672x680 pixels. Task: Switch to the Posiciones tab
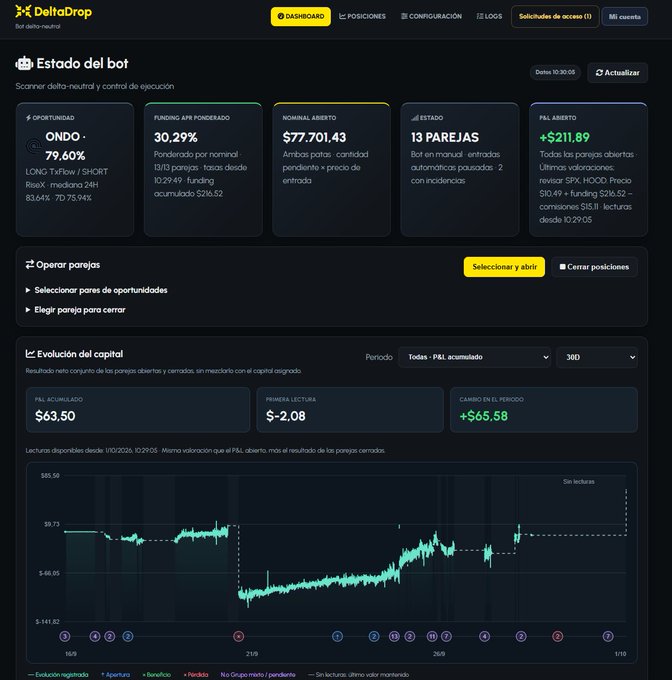(x=362, y=16)
